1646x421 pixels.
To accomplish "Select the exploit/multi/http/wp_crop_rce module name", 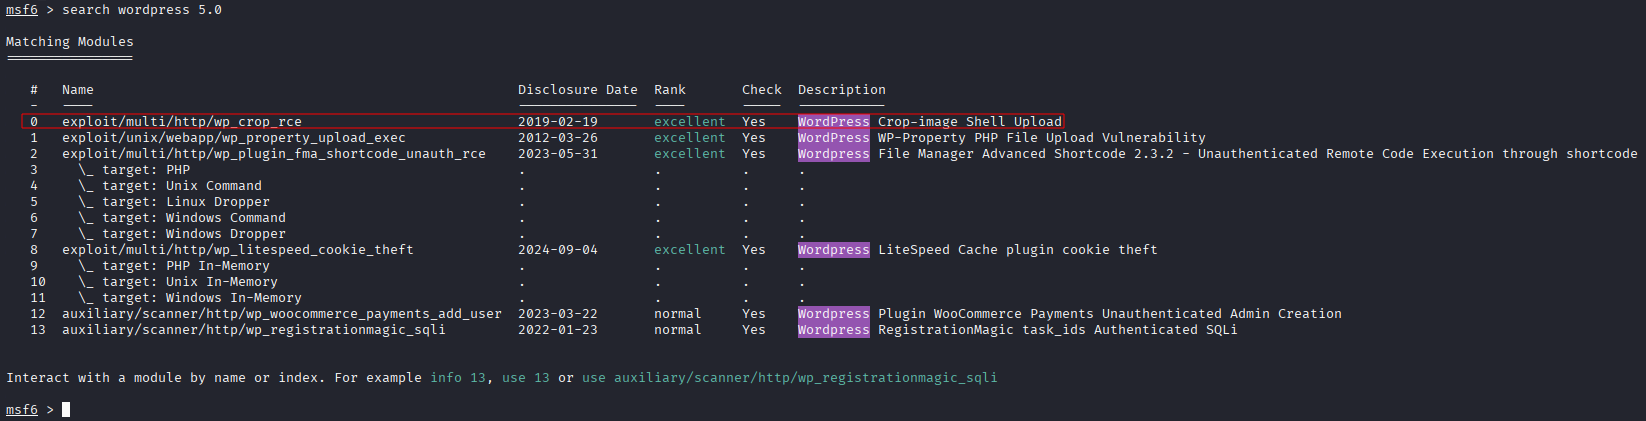I will (x=182, y=122).
